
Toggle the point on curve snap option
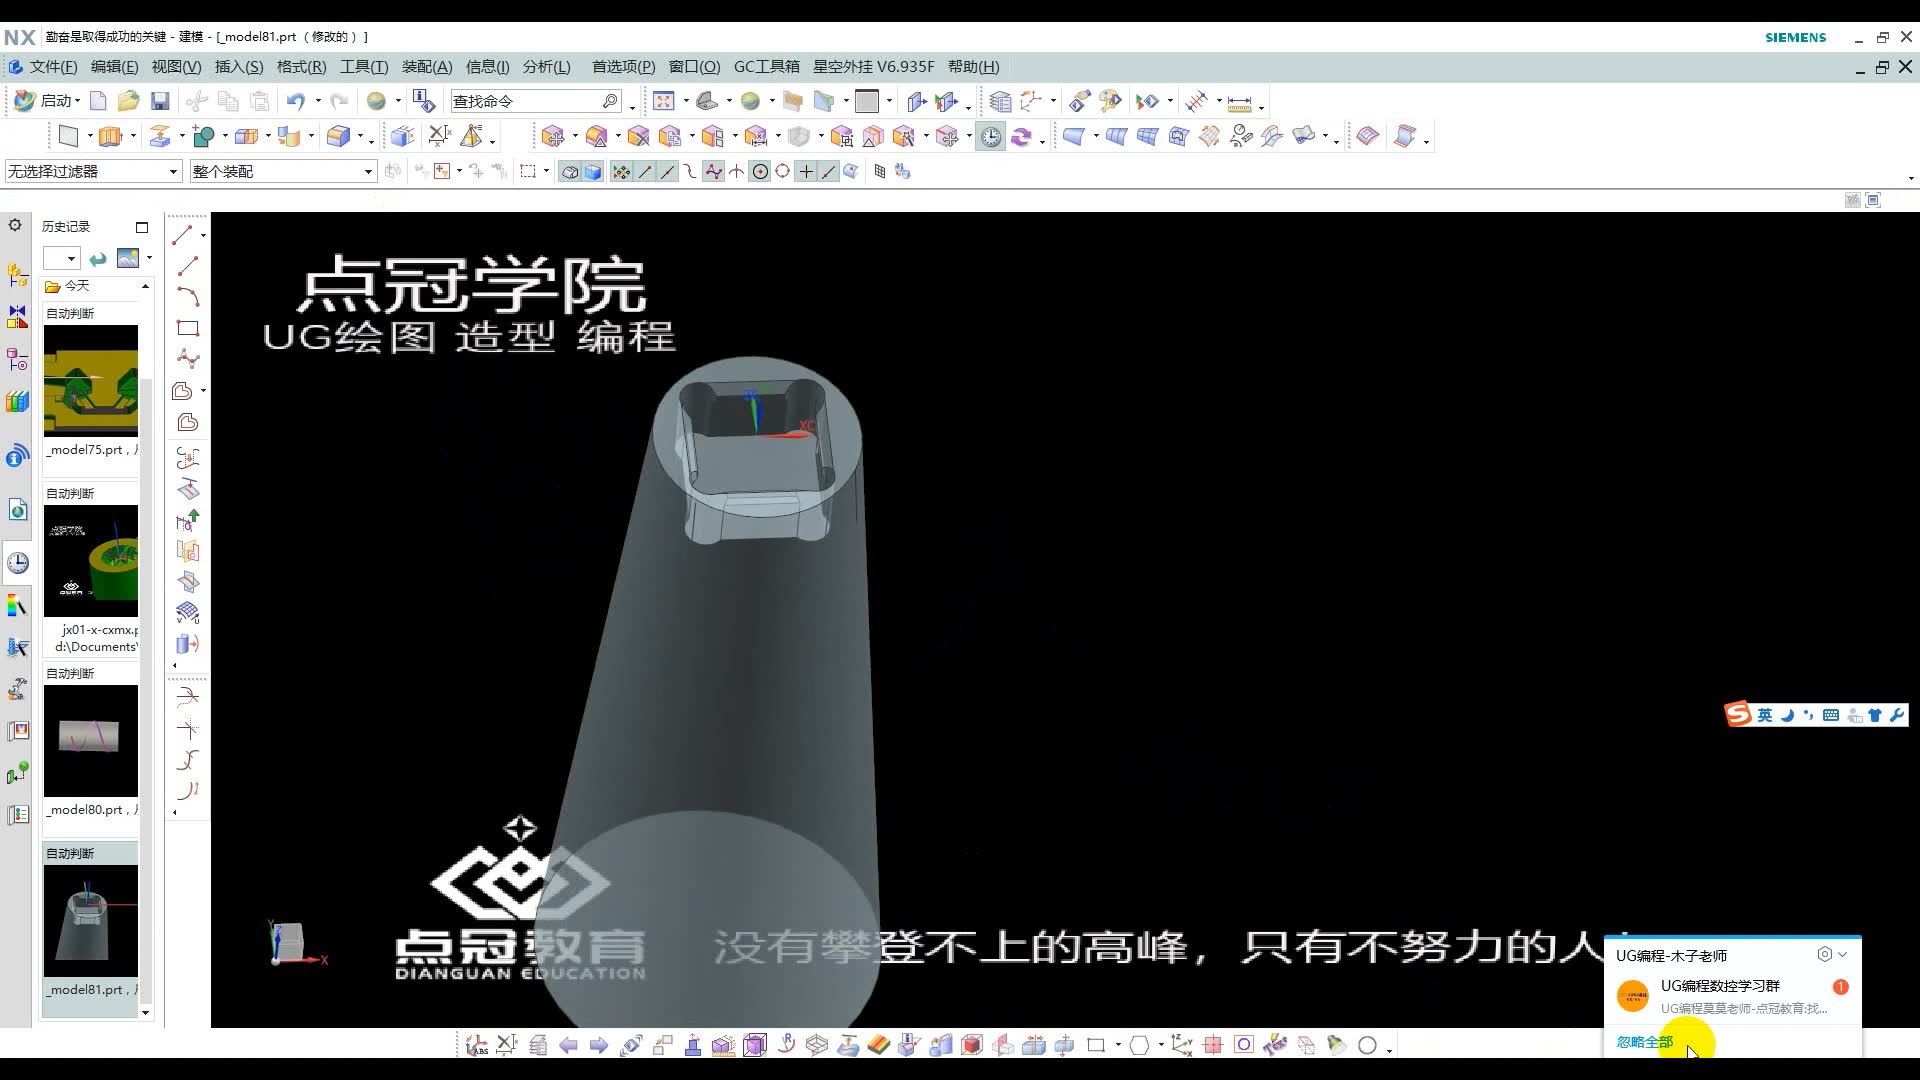tap(826, 171)
